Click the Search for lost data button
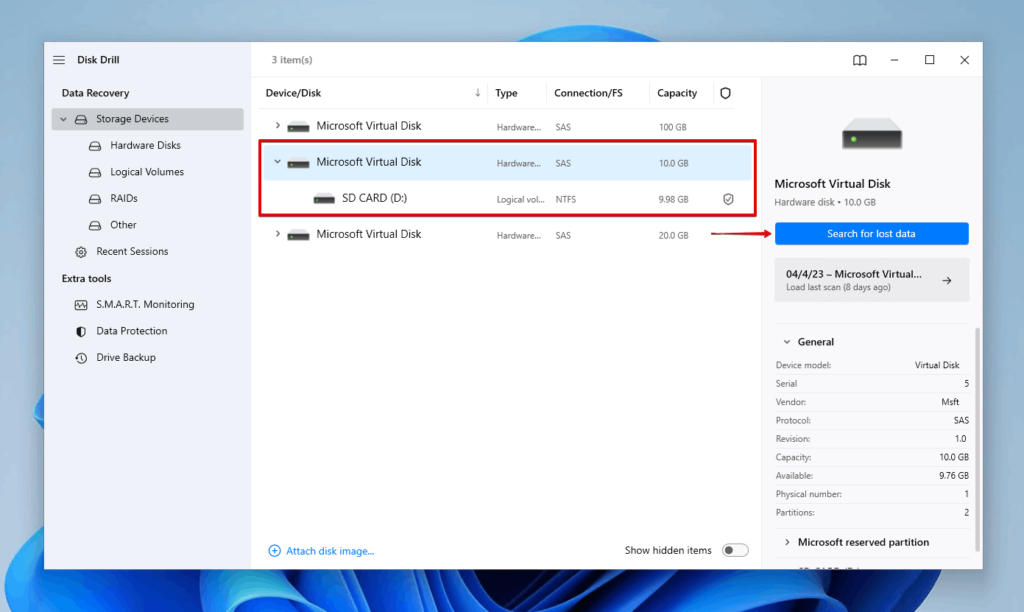1024x612 pixels. [871, 233]
